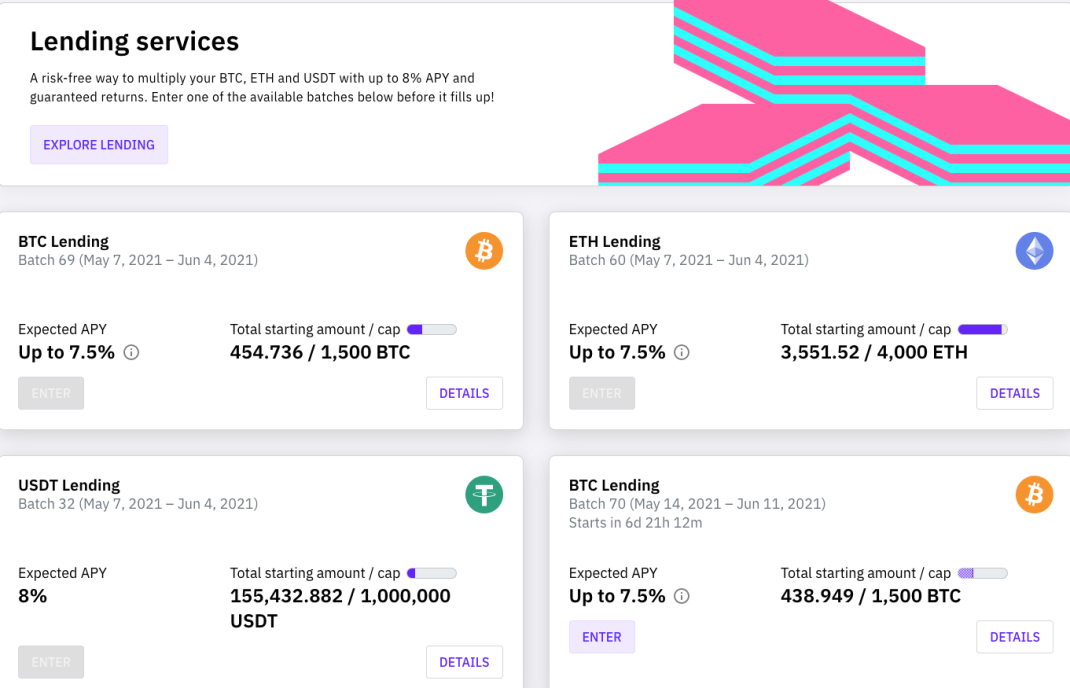Click the Bitcoin icon on Batch 70 card
Viewport: 1070px width, 688px height.
tap(1035, 494)
